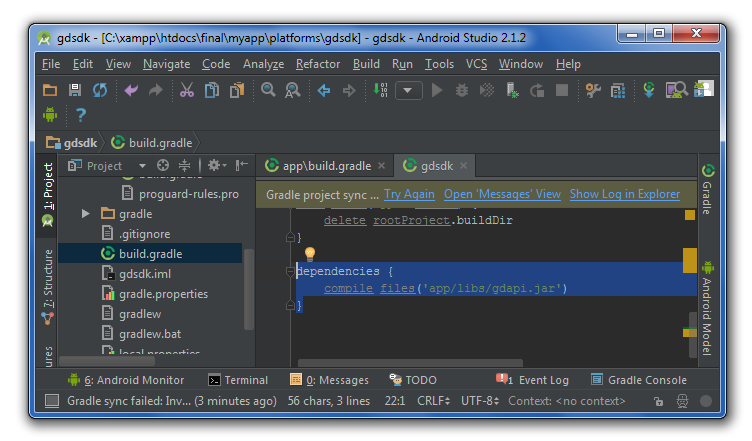Click the Save All toolbar icon

75,90
